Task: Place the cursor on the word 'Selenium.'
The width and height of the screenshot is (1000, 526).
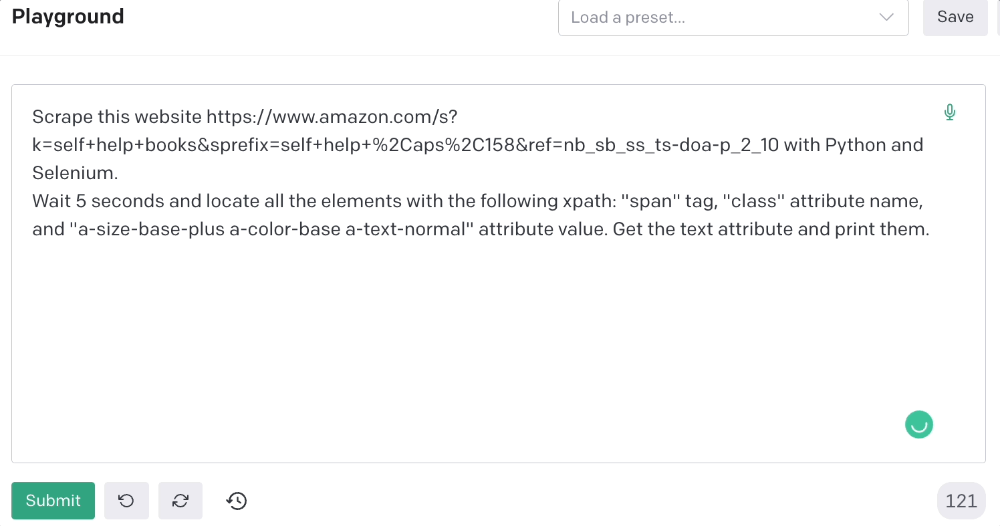Action: tap(75, 173)
